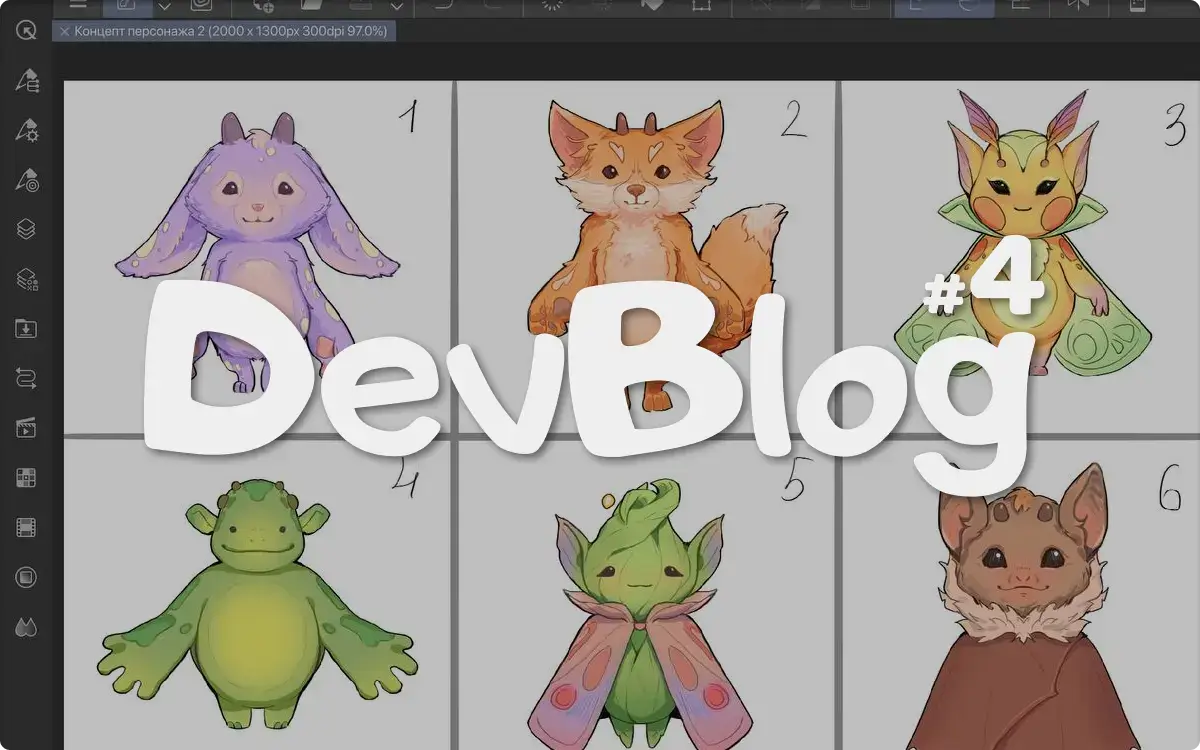The width and height of the screenshot is (1200, 750).
Task: Open the Brush Size panel icon
Action: 27,180
